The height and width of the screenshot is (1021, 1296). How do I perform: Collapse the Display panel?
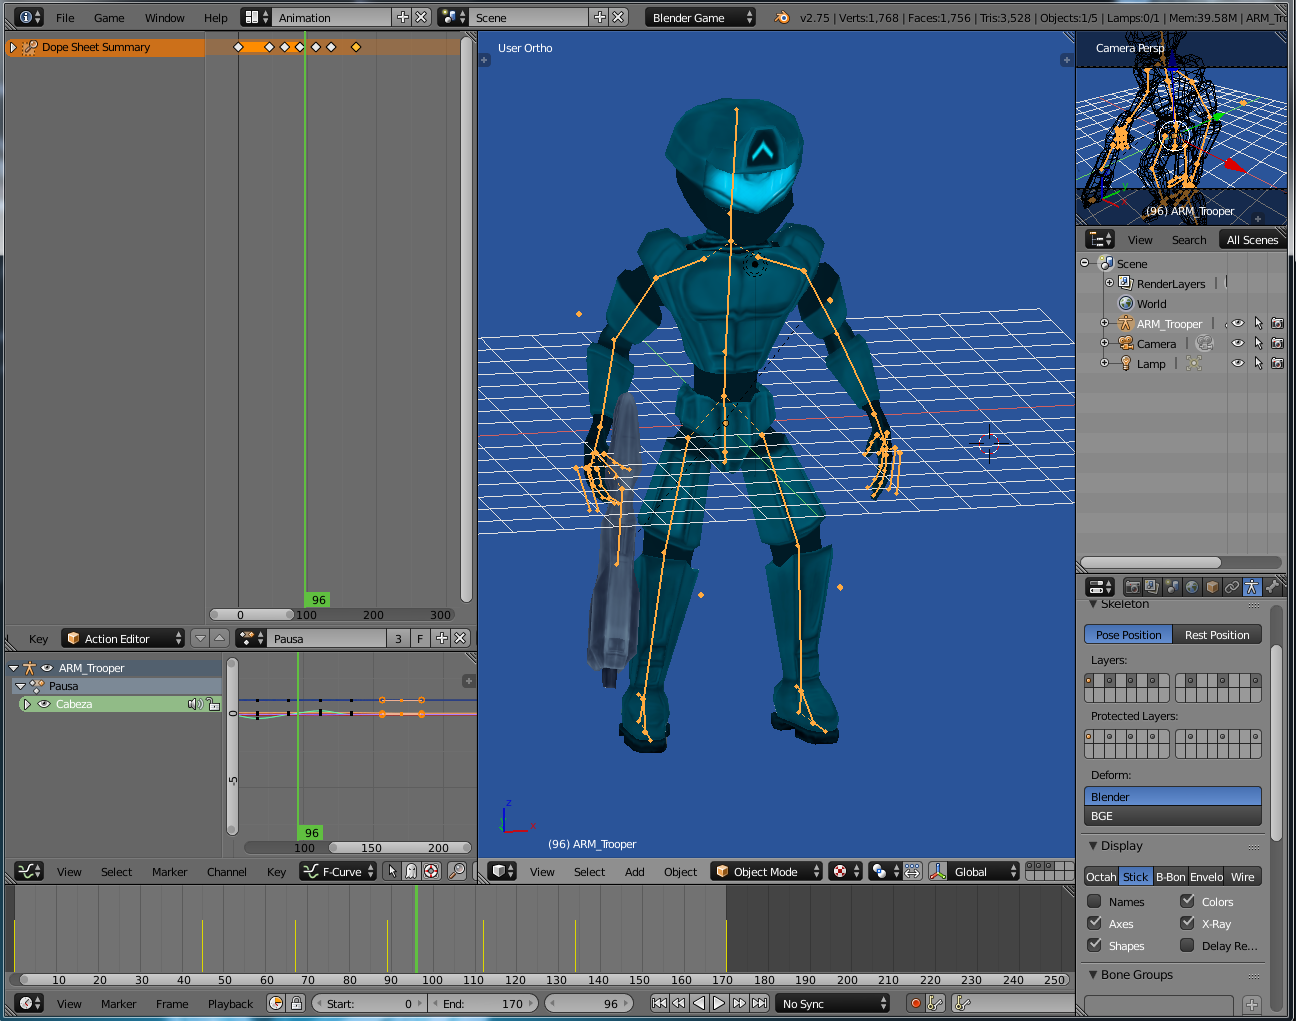[1093, 846]
